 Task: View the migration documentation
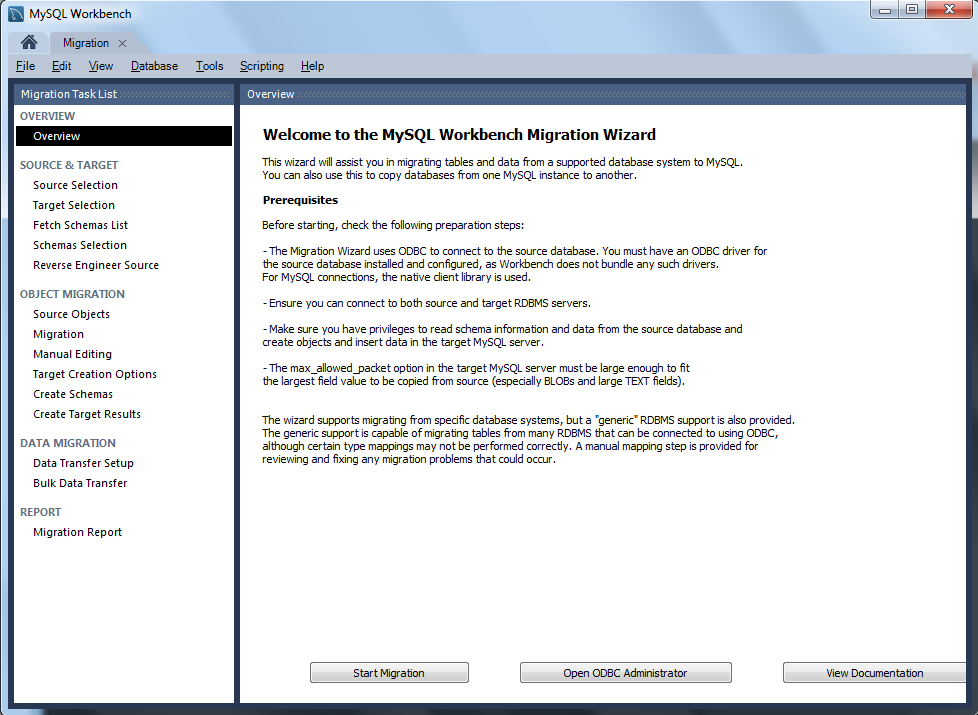[874, 673]
